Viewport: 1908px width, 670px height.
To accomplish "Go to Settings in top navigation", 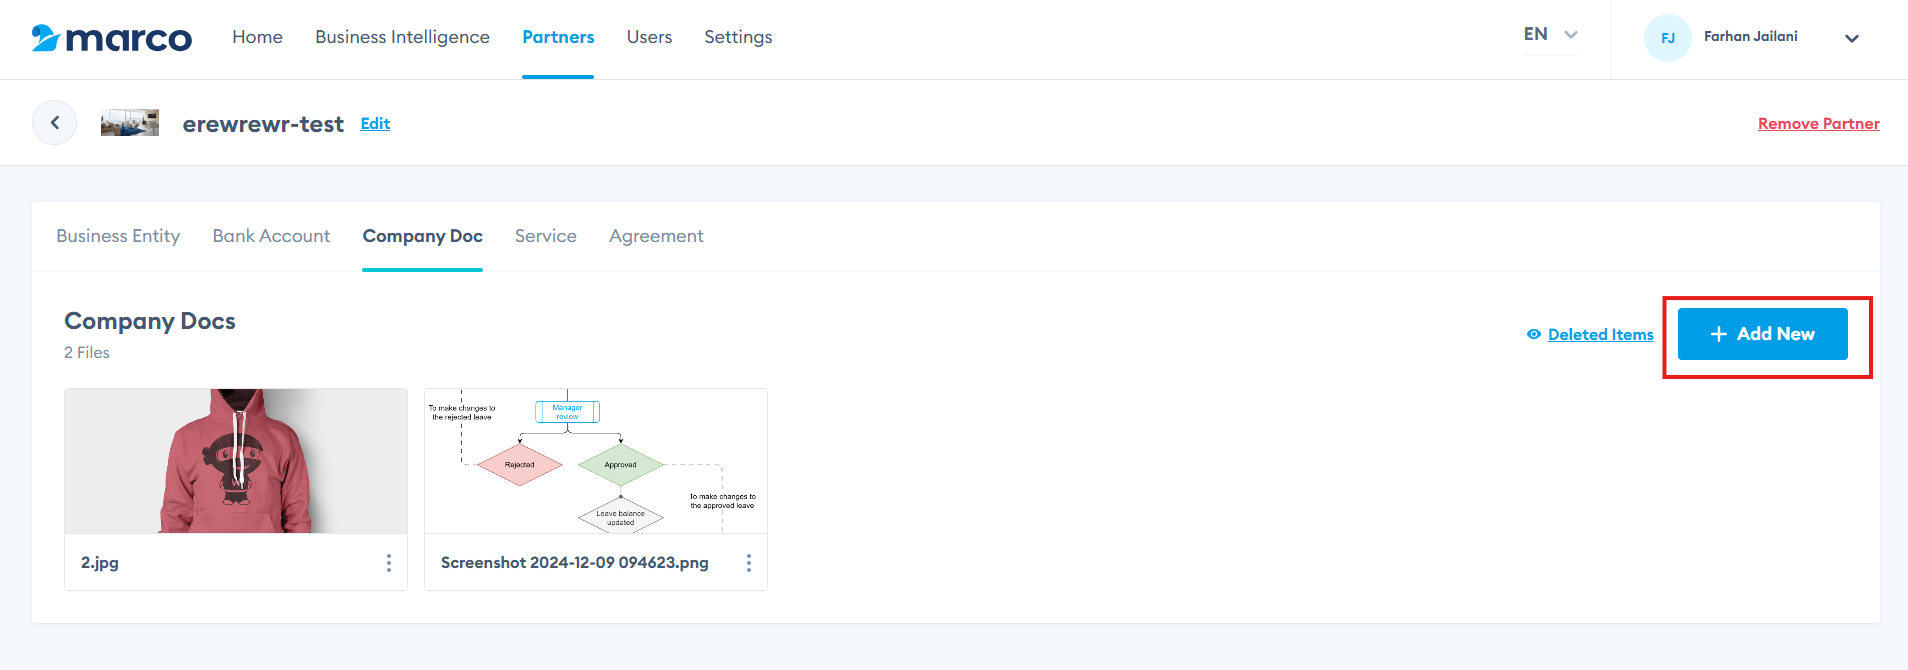I will pos(738,37).
